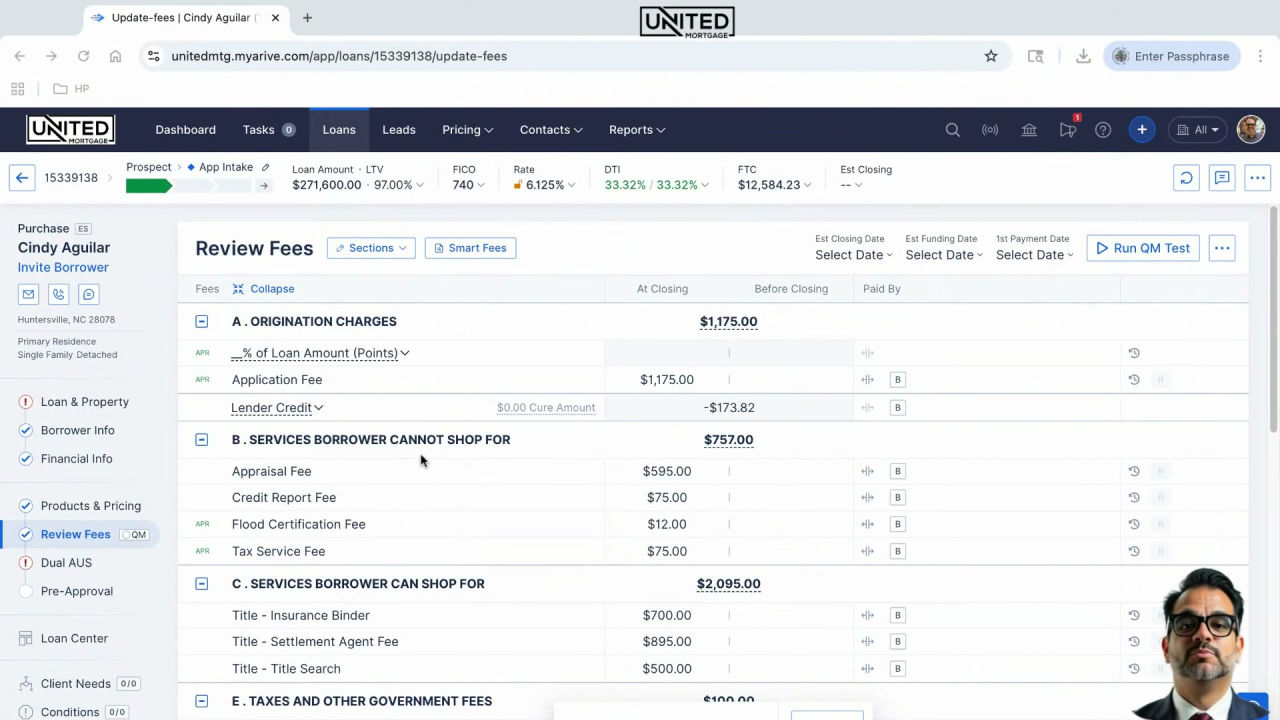Click the split icon on Credit Report Fee
Viewport: 1280px width, 720px height.
[x=867, y=497]
